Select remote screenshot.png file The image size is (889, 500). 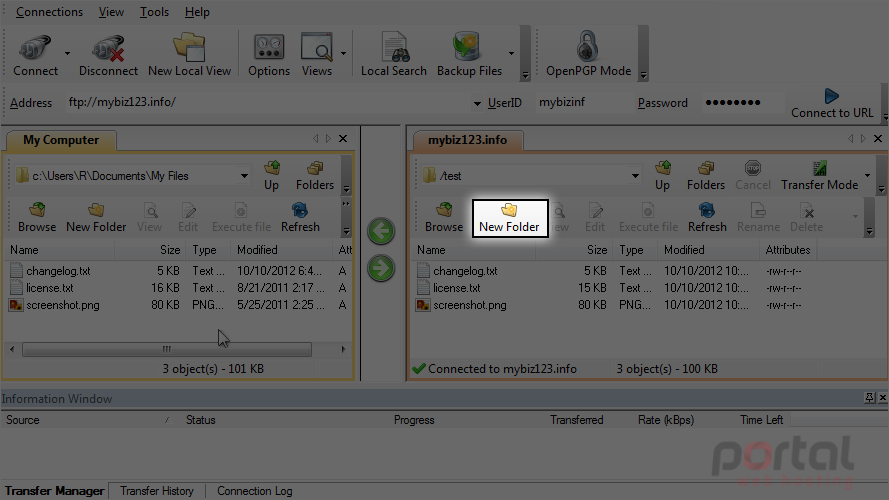click(x=469, y=305)
